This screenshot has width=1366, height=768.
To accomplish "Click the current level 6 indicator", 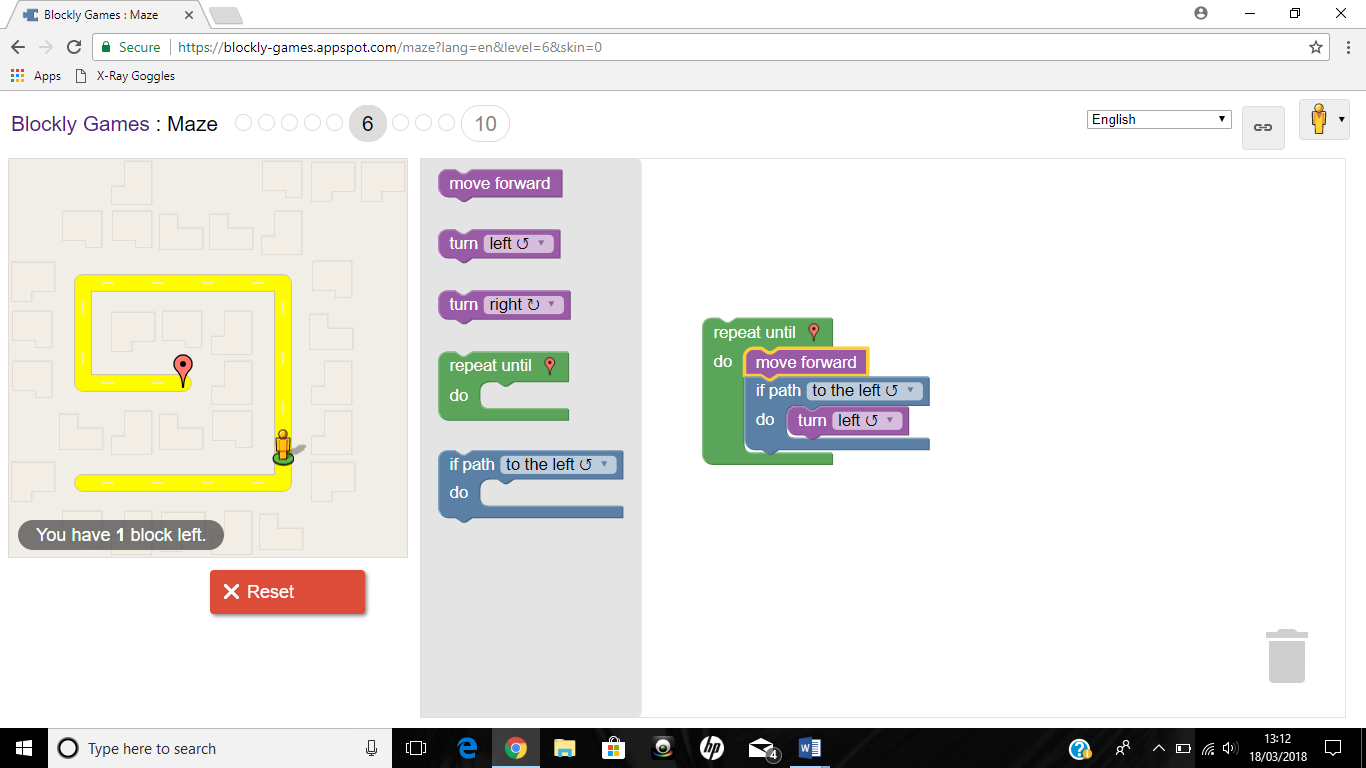I will pyautogui.click(x=368, y=123).
